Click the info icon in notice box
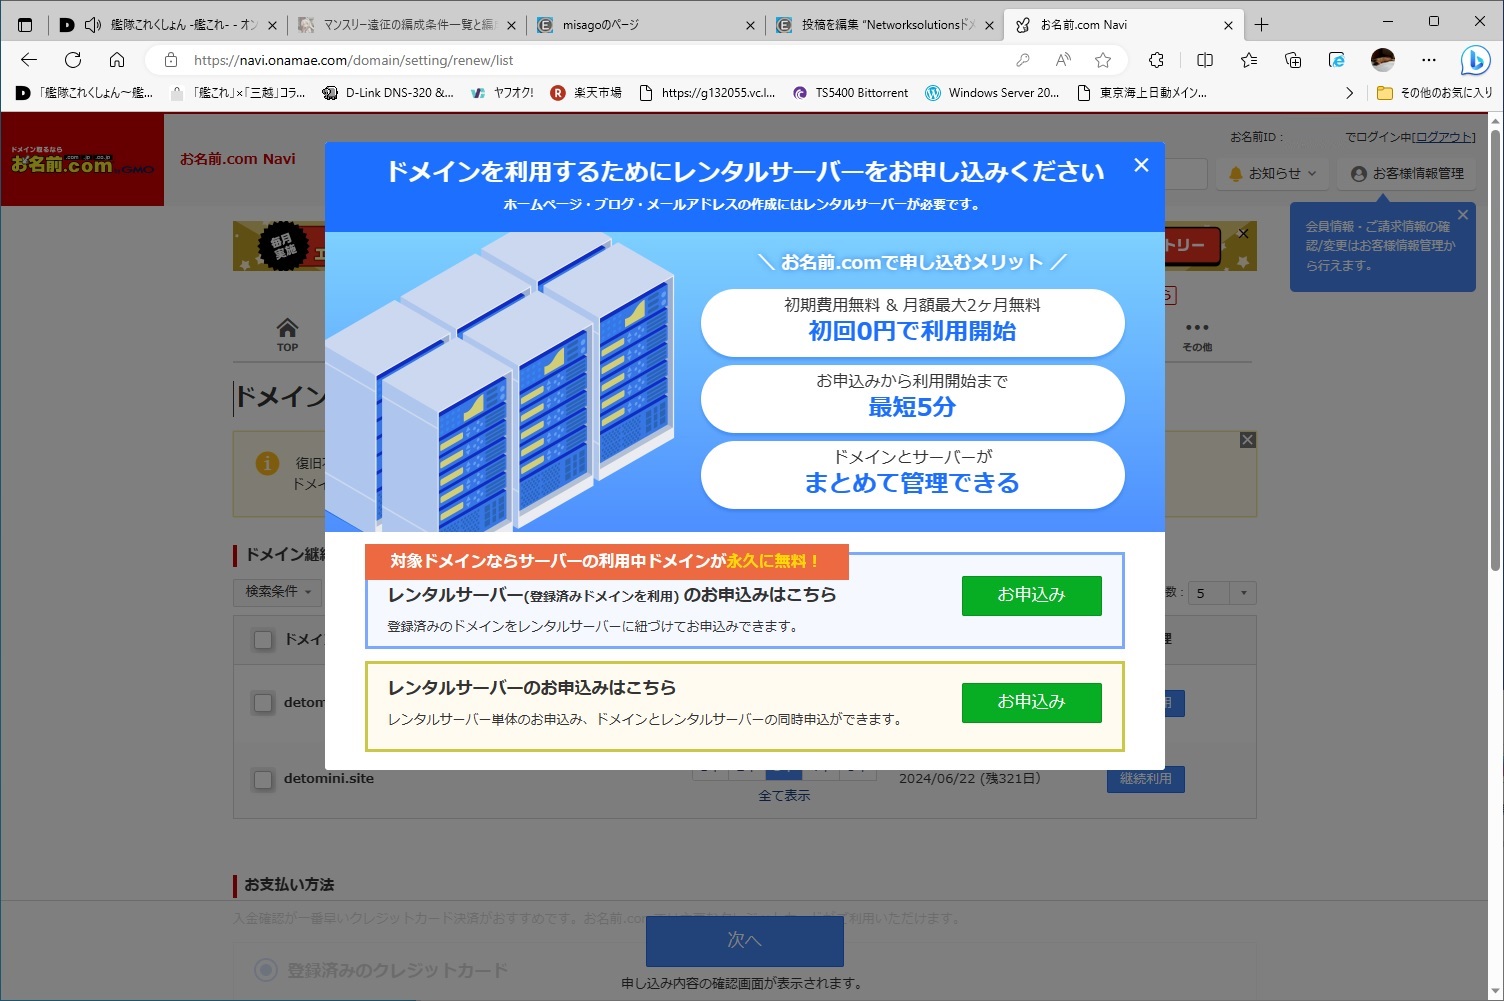The height and width of the screenshot is (1001, 1504). pyautogui.click(x=267, y=464)
